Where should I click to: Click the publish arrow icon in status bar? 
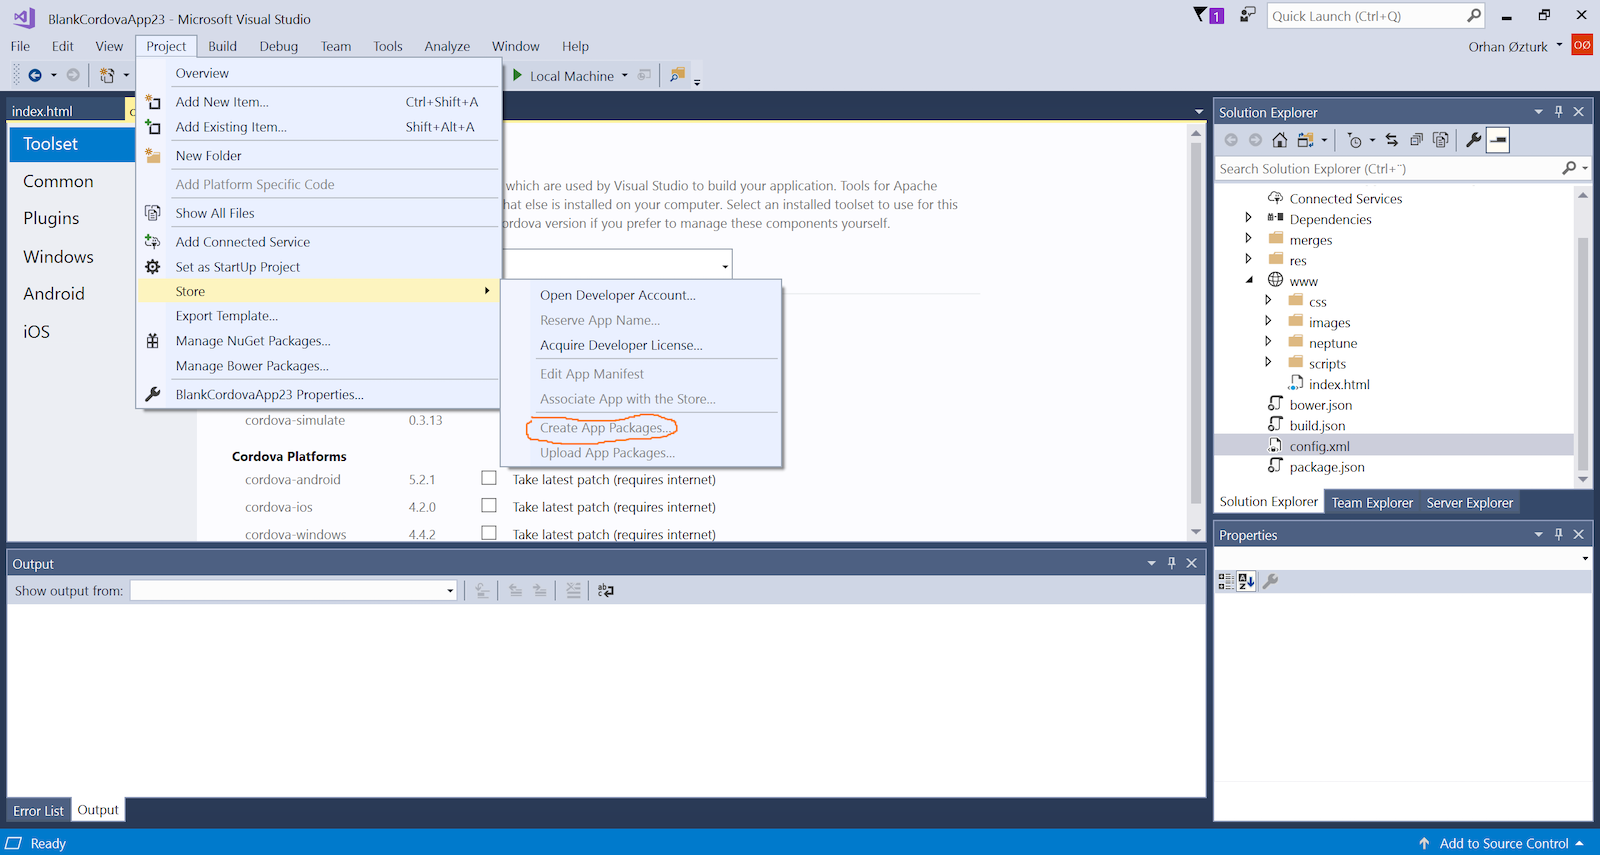click(x=1424, y=843)
